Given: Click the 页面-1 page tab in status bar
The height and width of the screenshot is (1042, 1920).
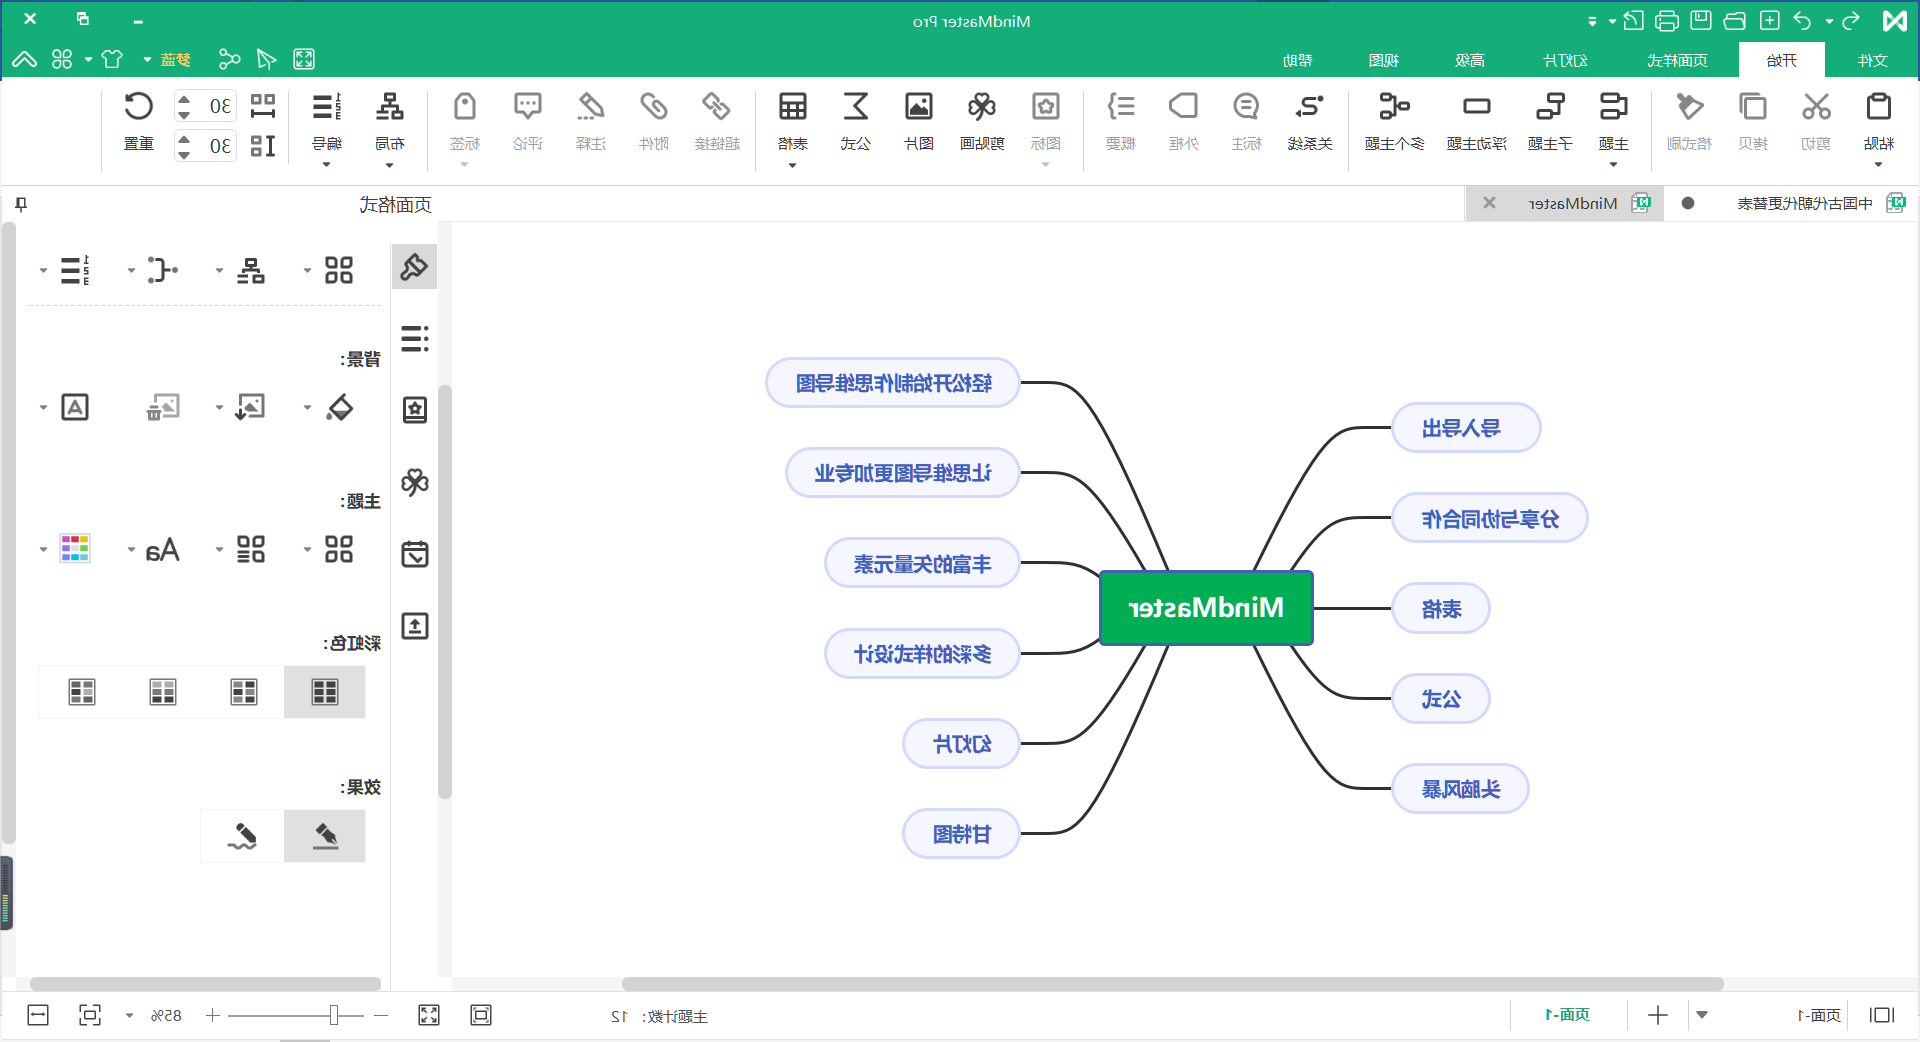Looking at the screenshot, I should tap(1568, 1015).
